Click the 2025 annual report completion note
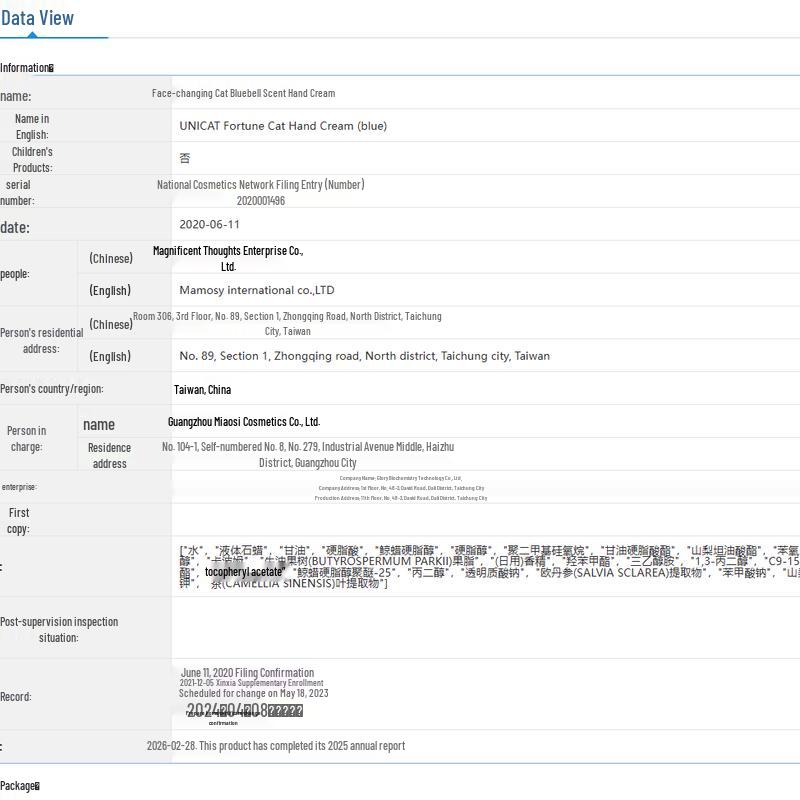This screenshot has width=800, height=800. tap(276, 746)
